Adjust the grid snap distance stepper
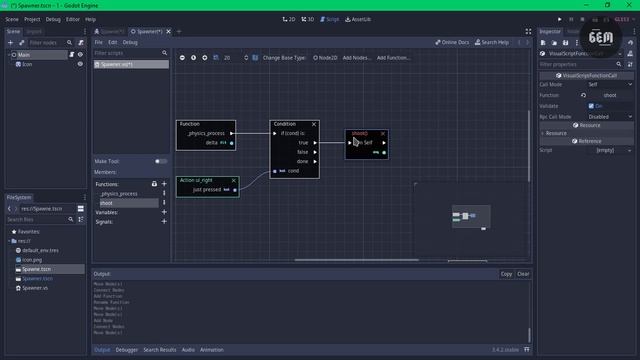This screenshot has height=360, width=640. [x=246, y=58]
